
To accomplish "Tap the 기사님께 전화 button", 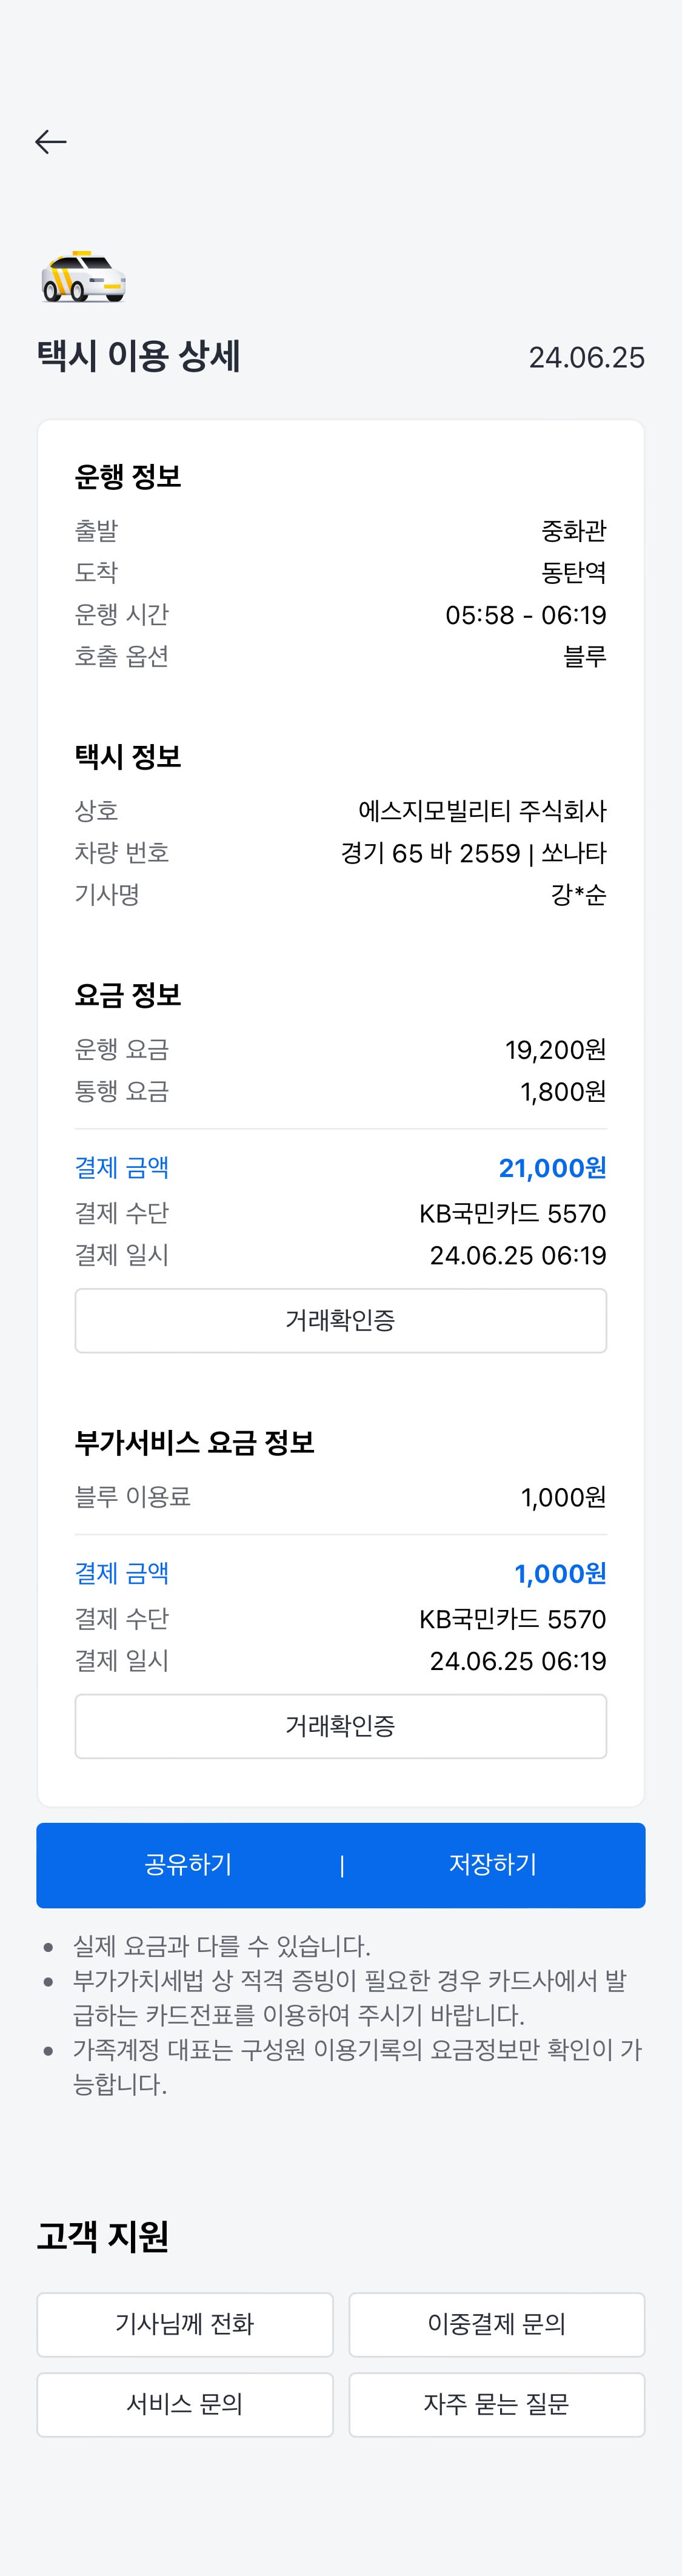I will tap(185, 2324).
